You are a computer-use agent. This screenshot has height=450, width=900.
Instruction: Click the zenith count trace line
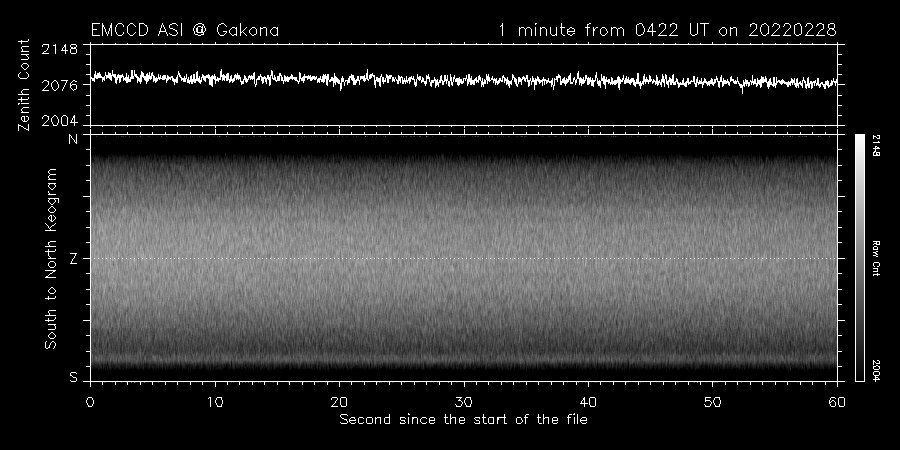464,80
